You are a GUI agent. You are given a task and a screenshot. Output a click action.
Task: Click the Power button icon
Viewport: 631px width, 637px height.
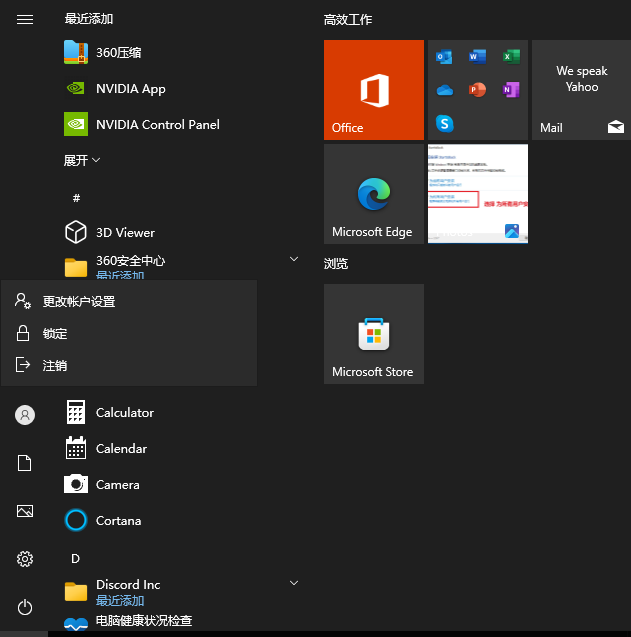click(x=25, y=607)
